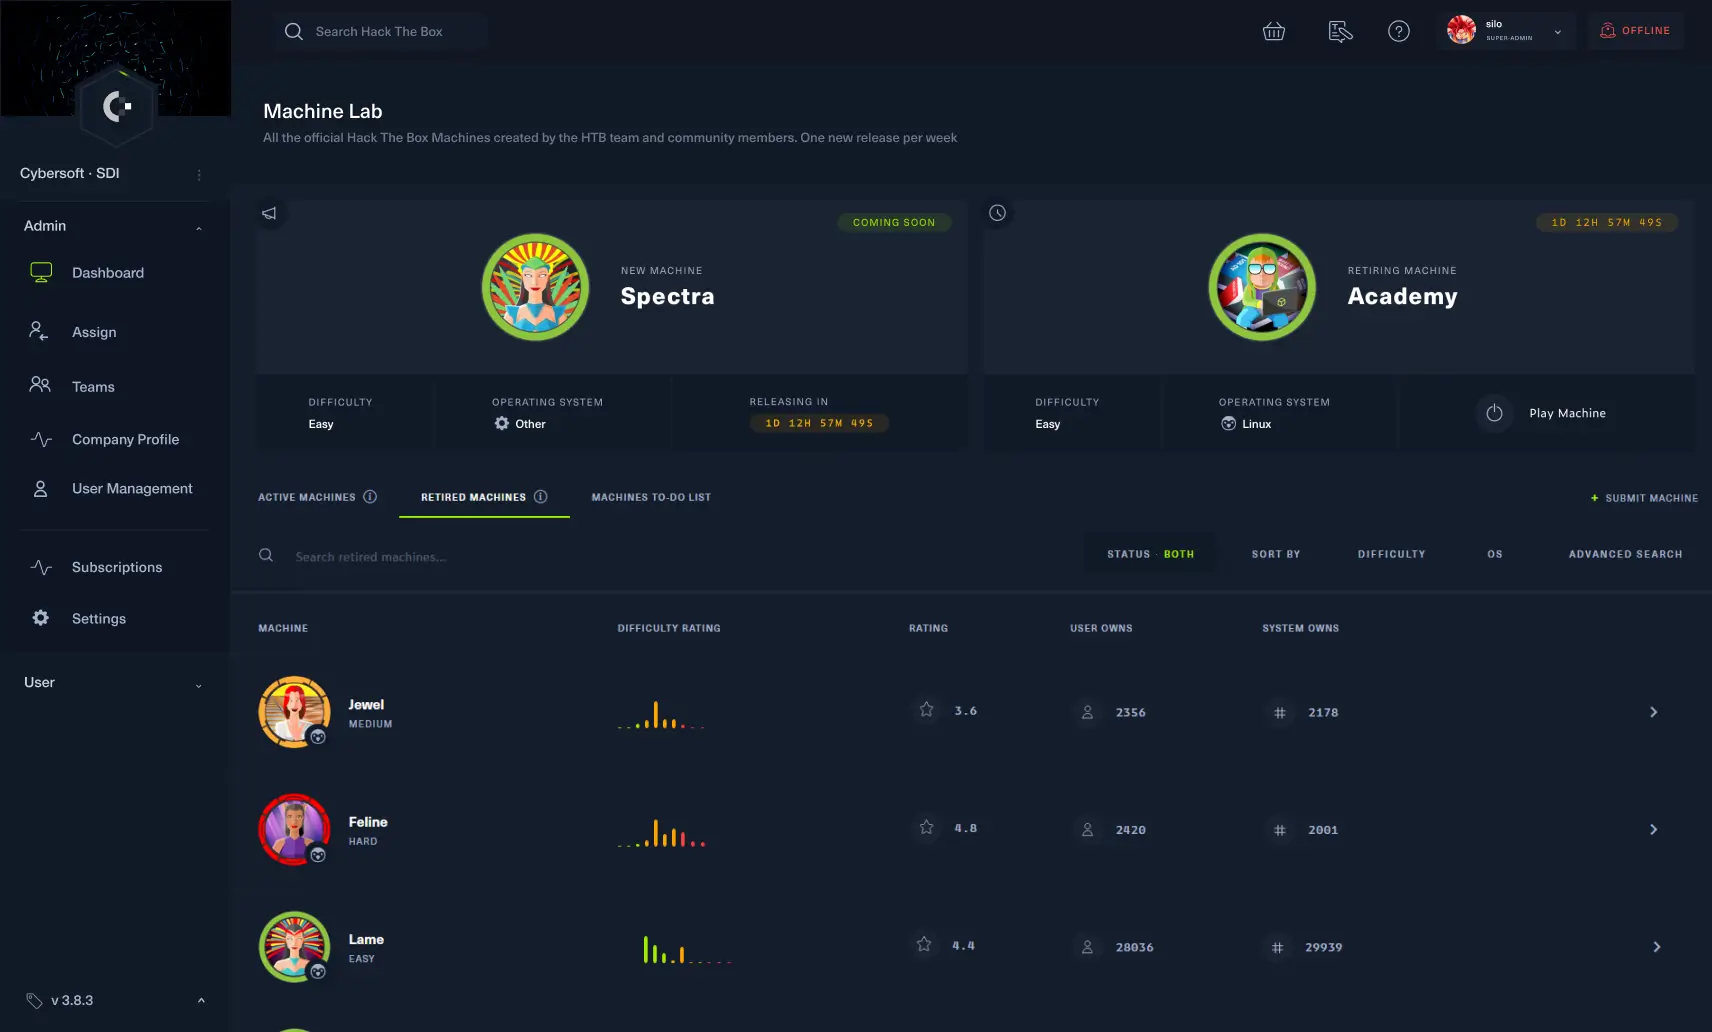Click the Teams icon in sidebar

pyautogui.click(x=40, y=385)
